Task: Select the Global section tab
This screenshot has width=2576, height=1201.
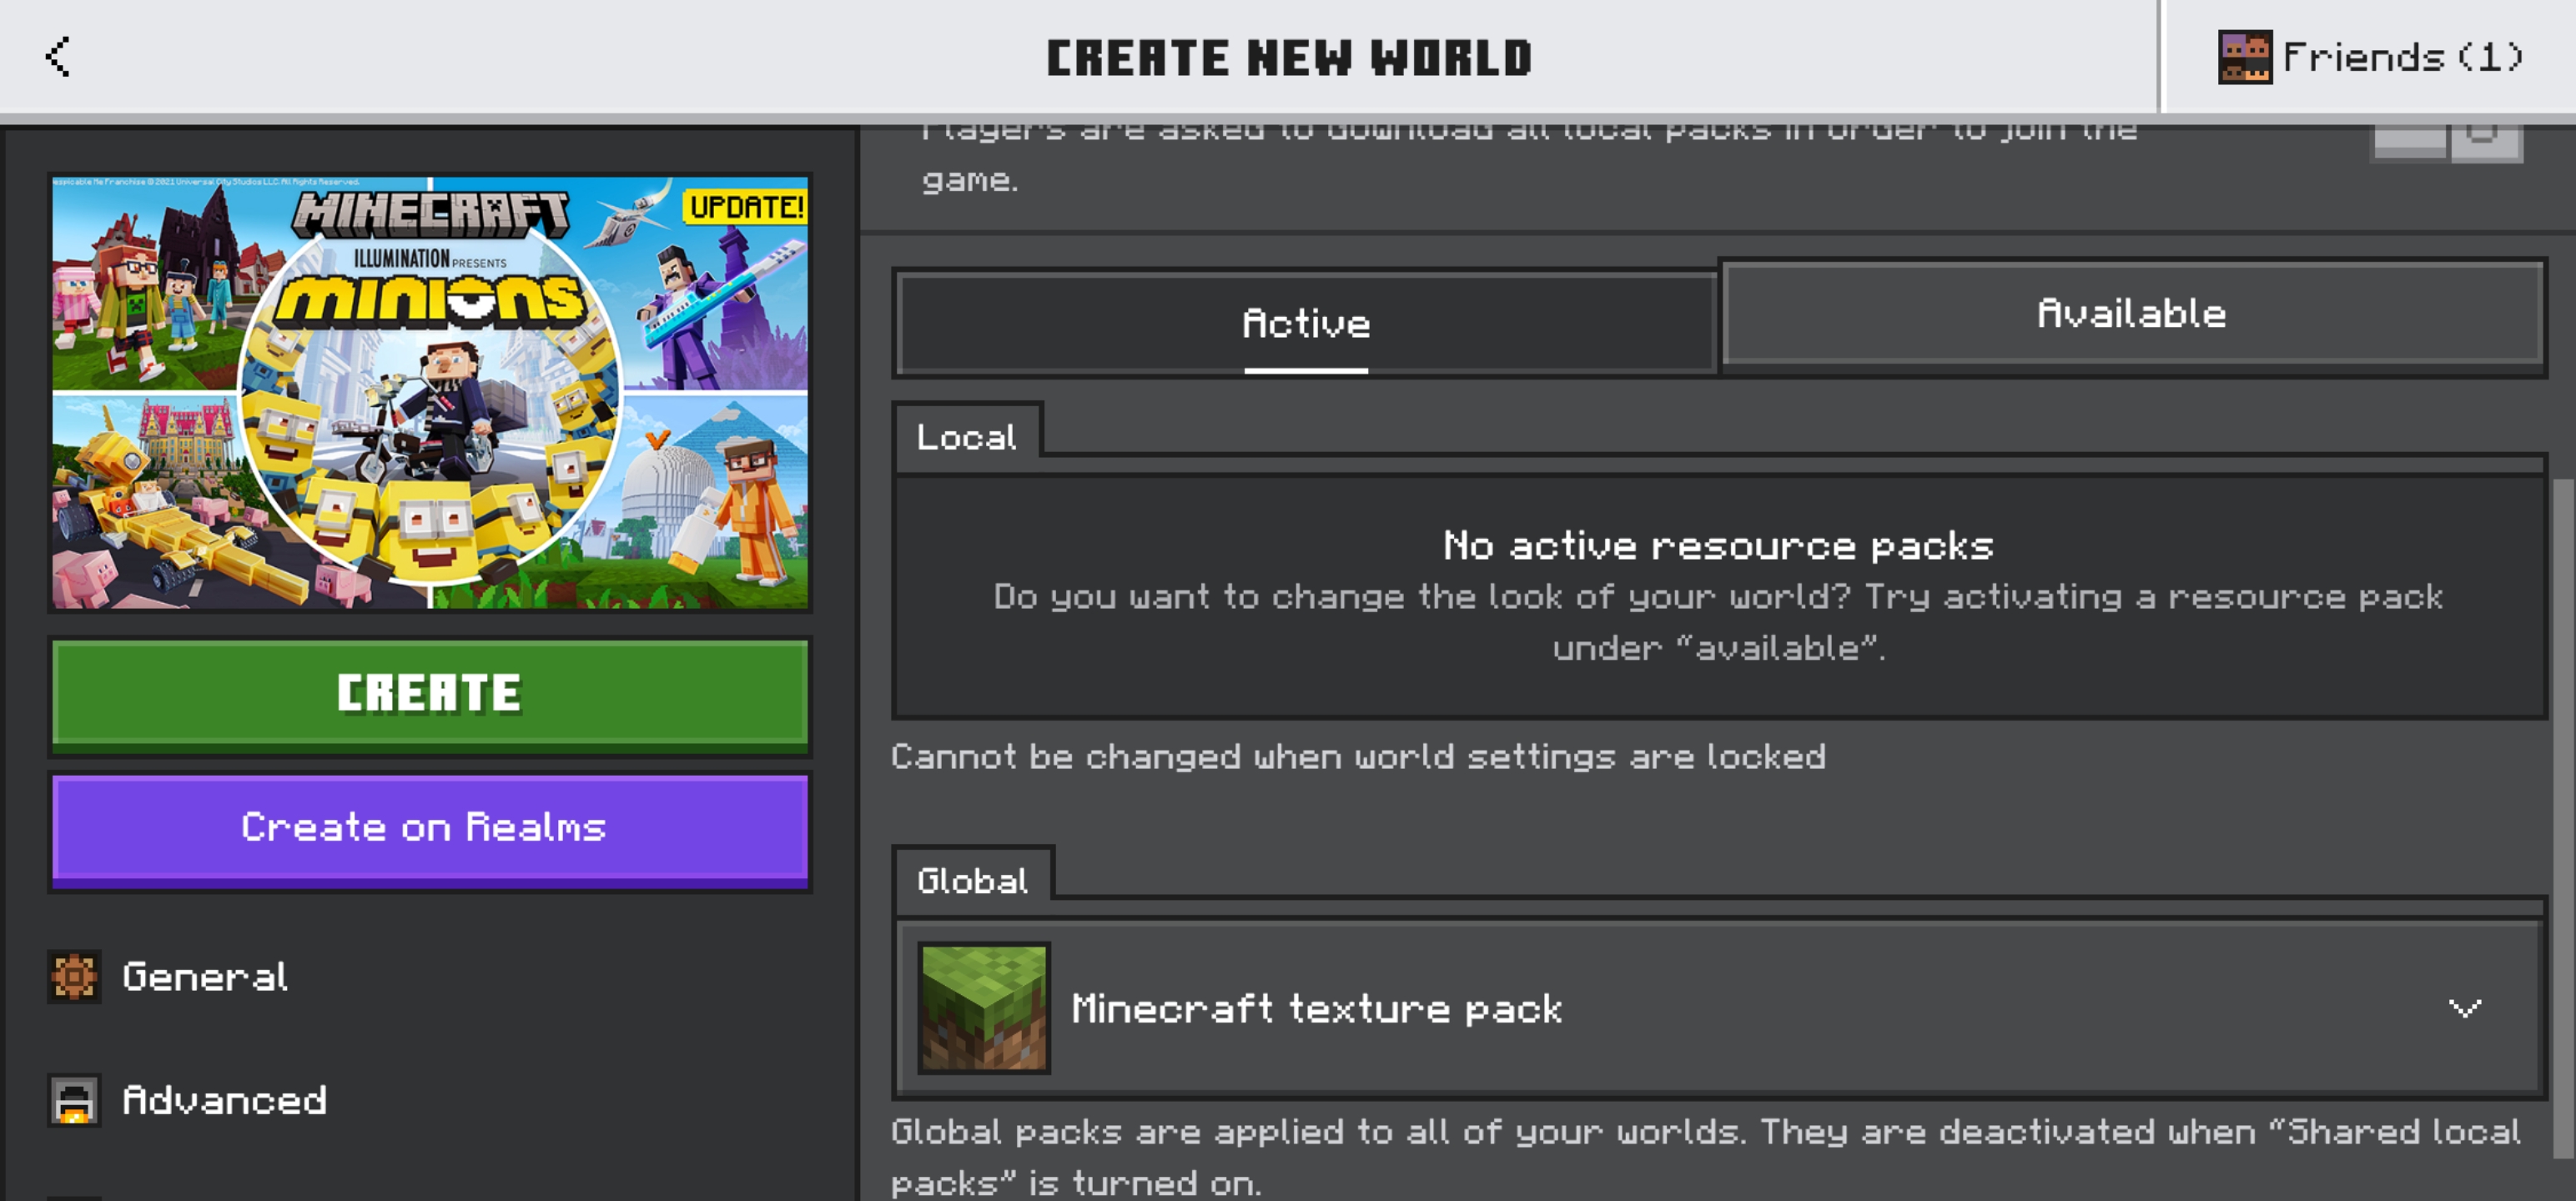Action: [x=972, y=879]
